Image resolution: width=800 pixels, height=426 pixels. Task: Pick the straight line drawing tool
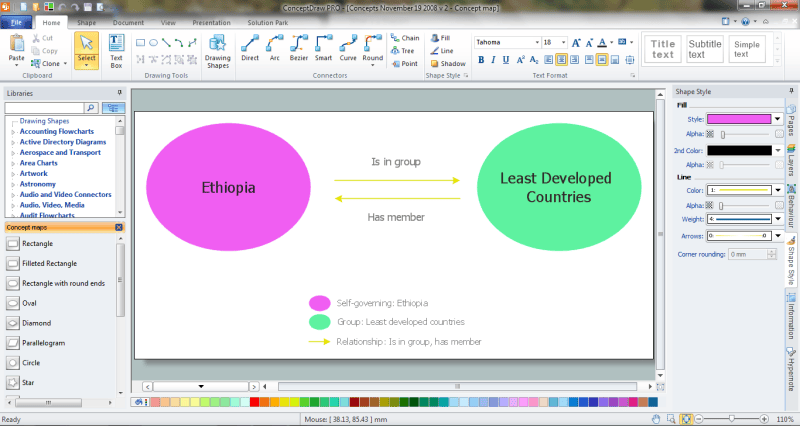pyautogui.click(x=166, y=43)
